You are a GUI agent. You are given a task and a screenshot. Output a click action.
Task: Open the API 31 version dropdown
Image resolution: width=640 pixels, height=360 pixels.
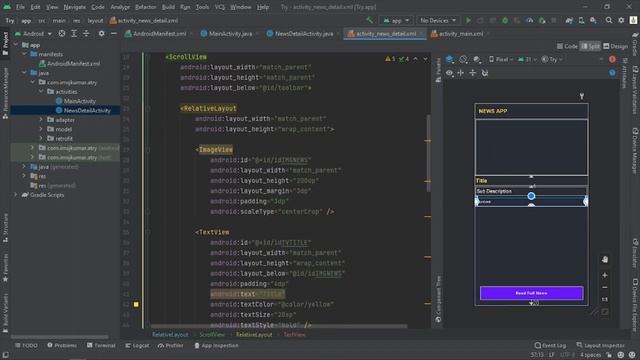click(x=527, y=59)
